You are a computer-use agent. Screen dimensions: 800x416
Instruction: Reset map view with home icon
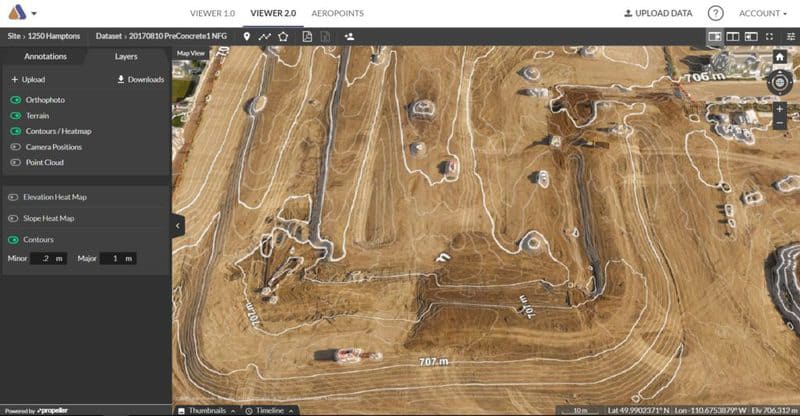tap(779, 57)
